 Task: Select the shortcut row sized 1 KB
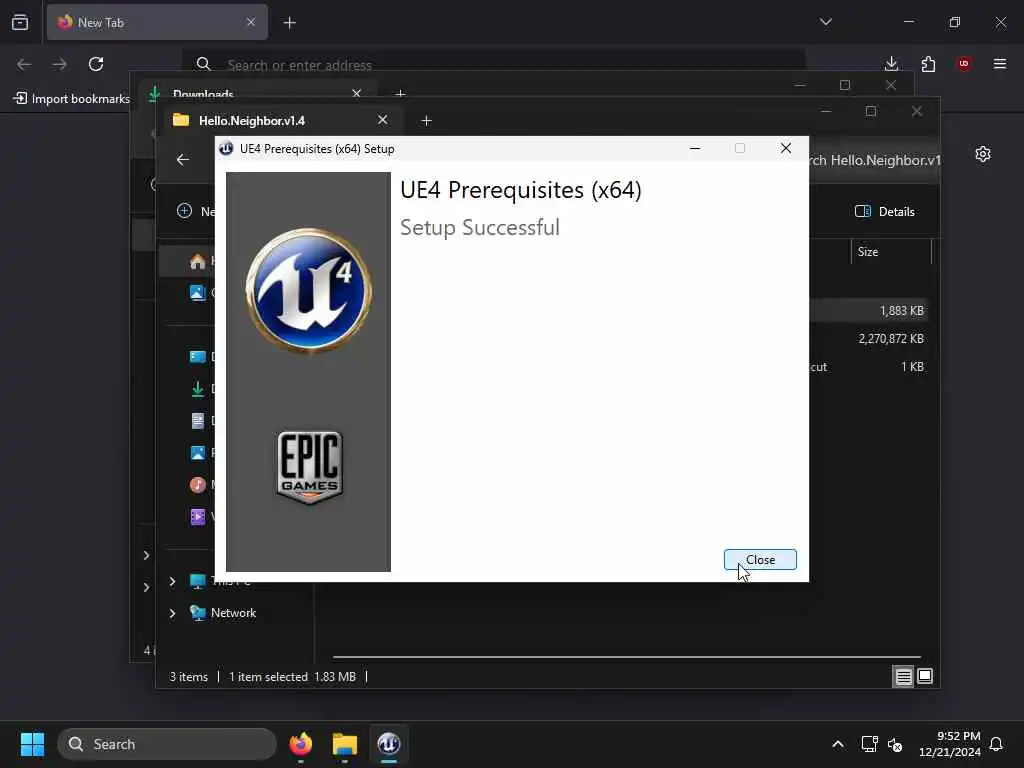pos(869,367)
